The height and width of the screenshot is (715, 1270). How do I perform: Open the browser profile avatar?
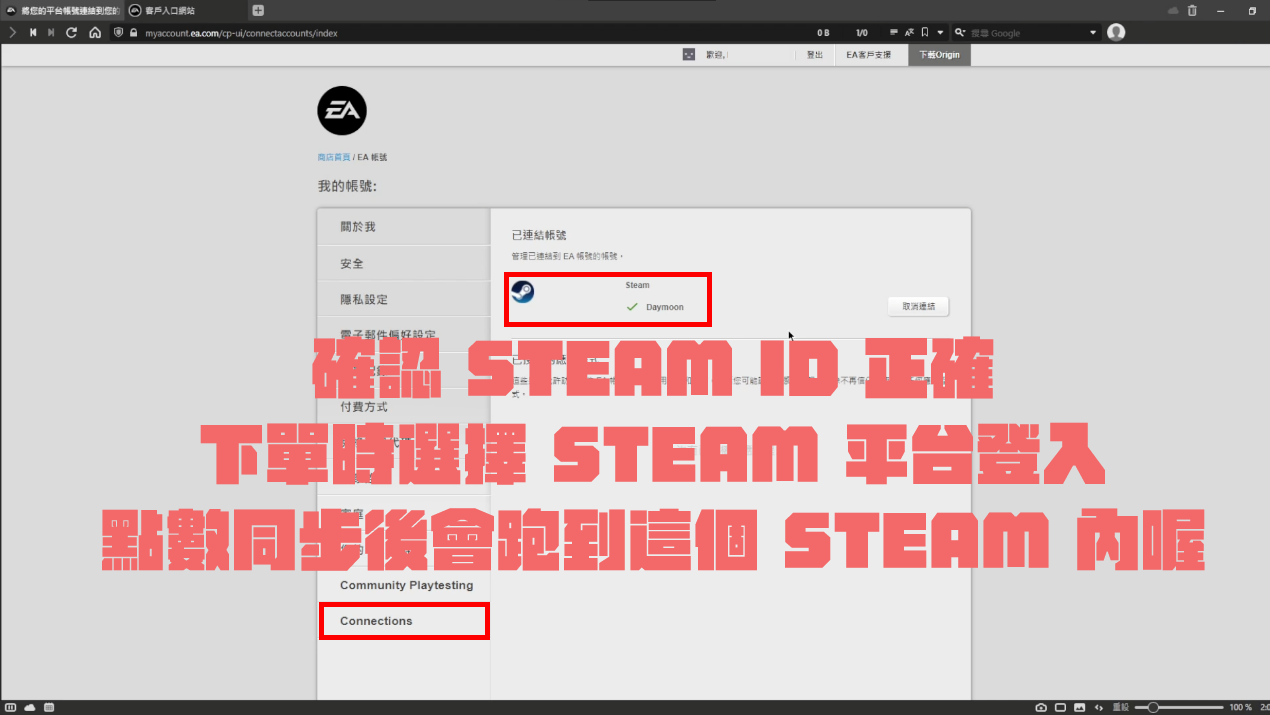(x=1116, y=32)
